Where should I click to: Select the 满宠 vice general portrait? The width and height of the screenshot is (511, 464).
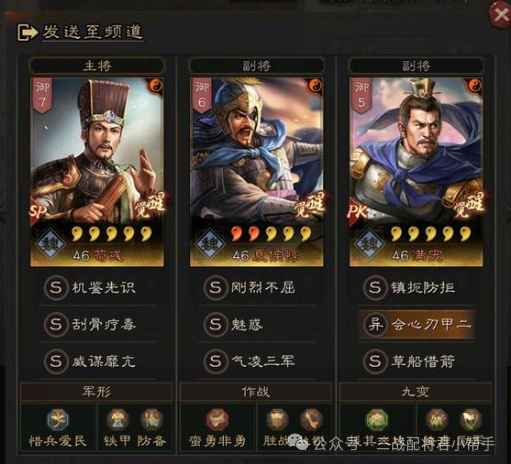[x=416, y=172]
